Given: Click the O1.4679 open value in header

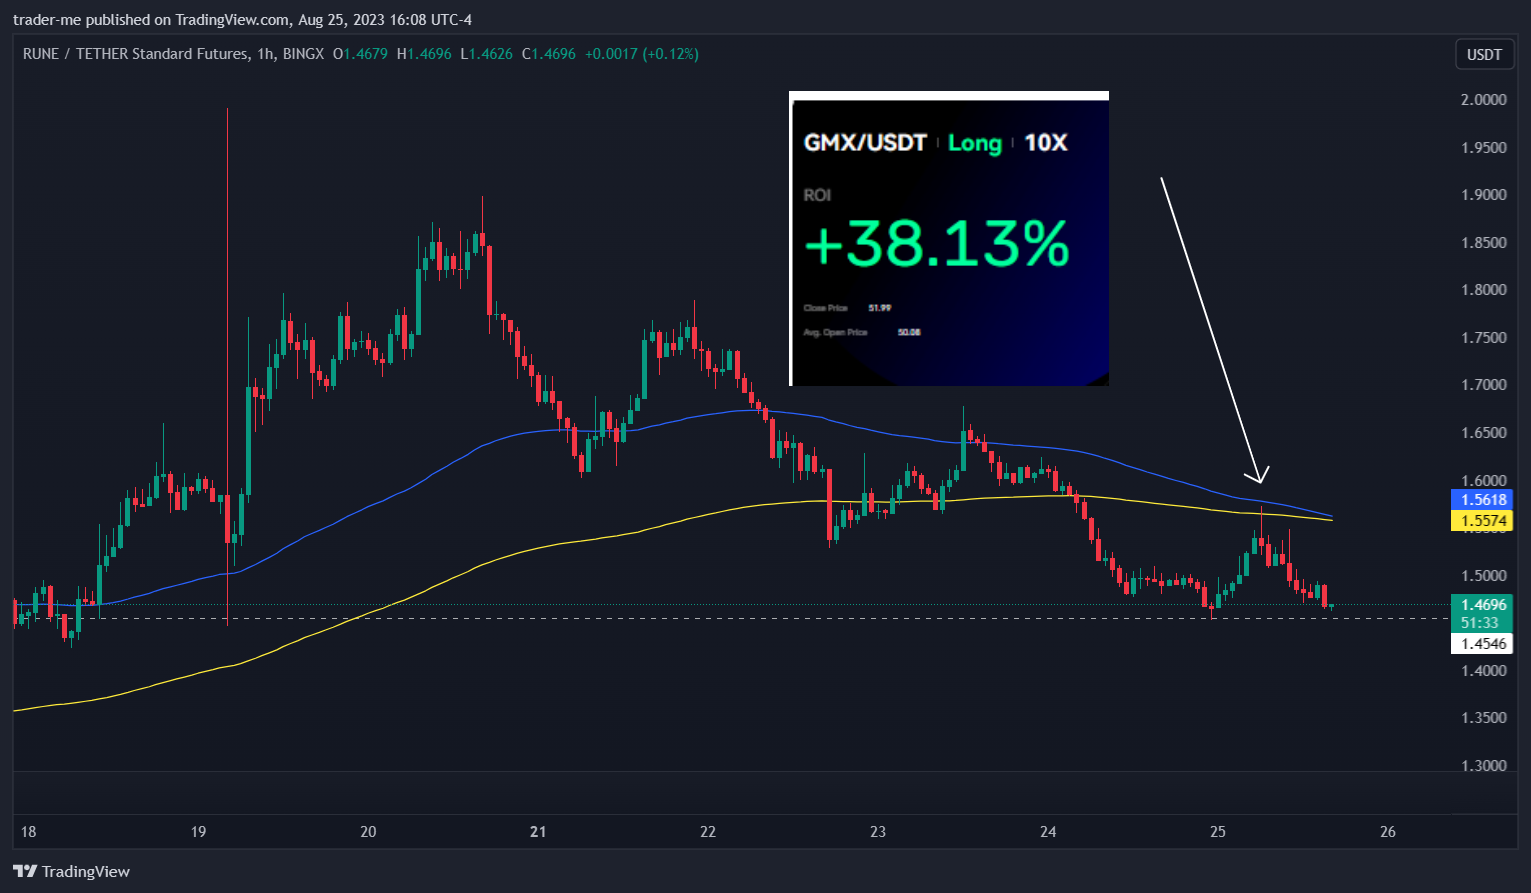Looking at the screenshot, I should 360,54.
